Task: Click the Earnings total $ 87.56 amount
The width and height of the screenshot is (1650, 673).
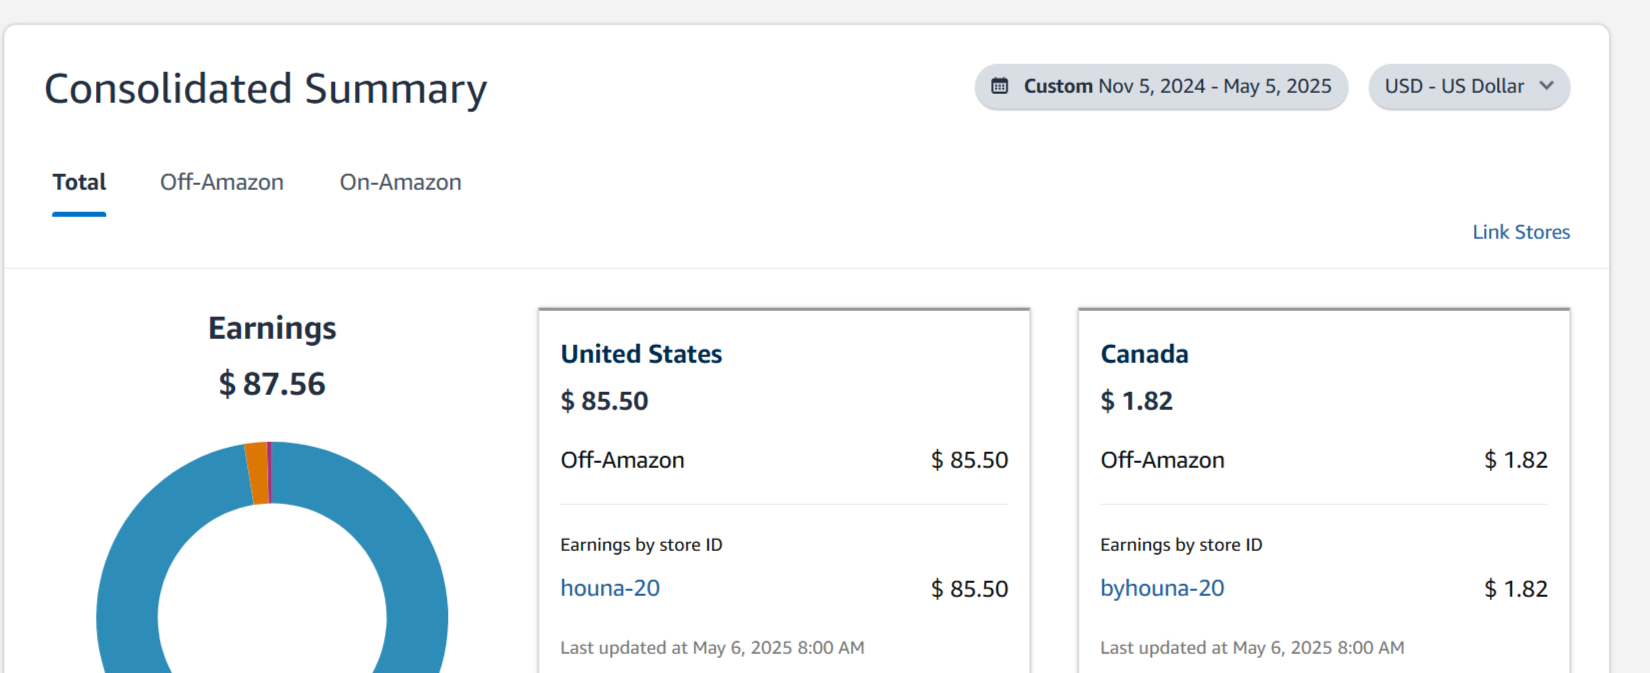Action: (272, 384)
